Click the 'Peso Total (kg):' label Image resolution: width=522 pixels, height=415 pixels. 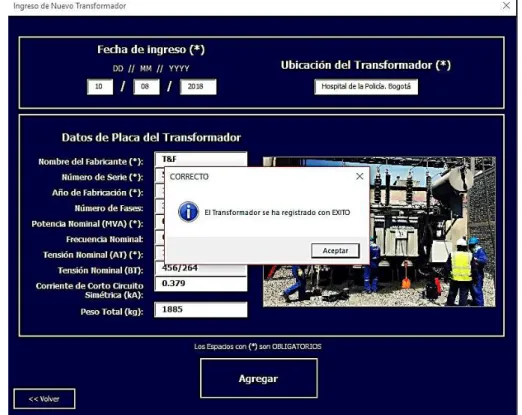click(112, 312)
